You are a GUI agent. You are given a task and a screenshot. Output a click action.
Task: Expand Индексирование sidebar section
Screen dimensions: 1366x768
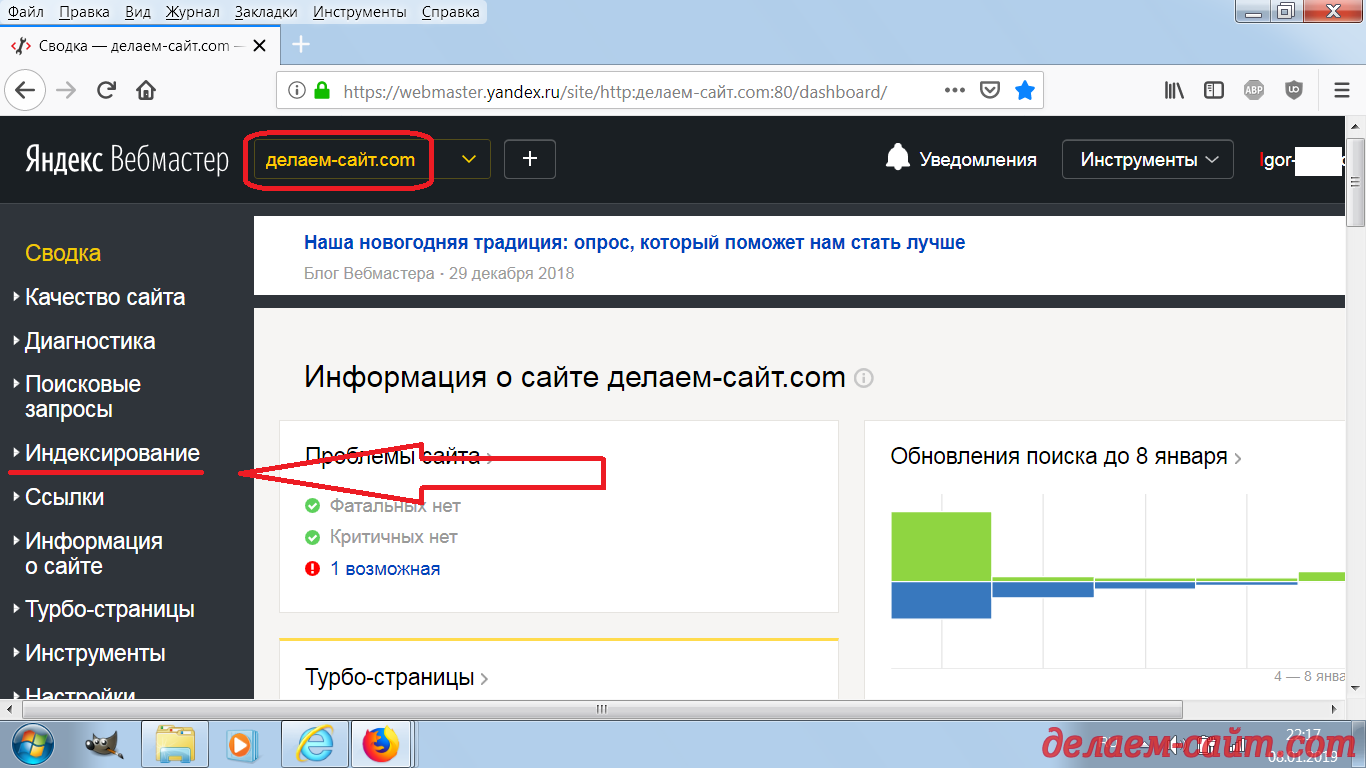tap(112, 453)
